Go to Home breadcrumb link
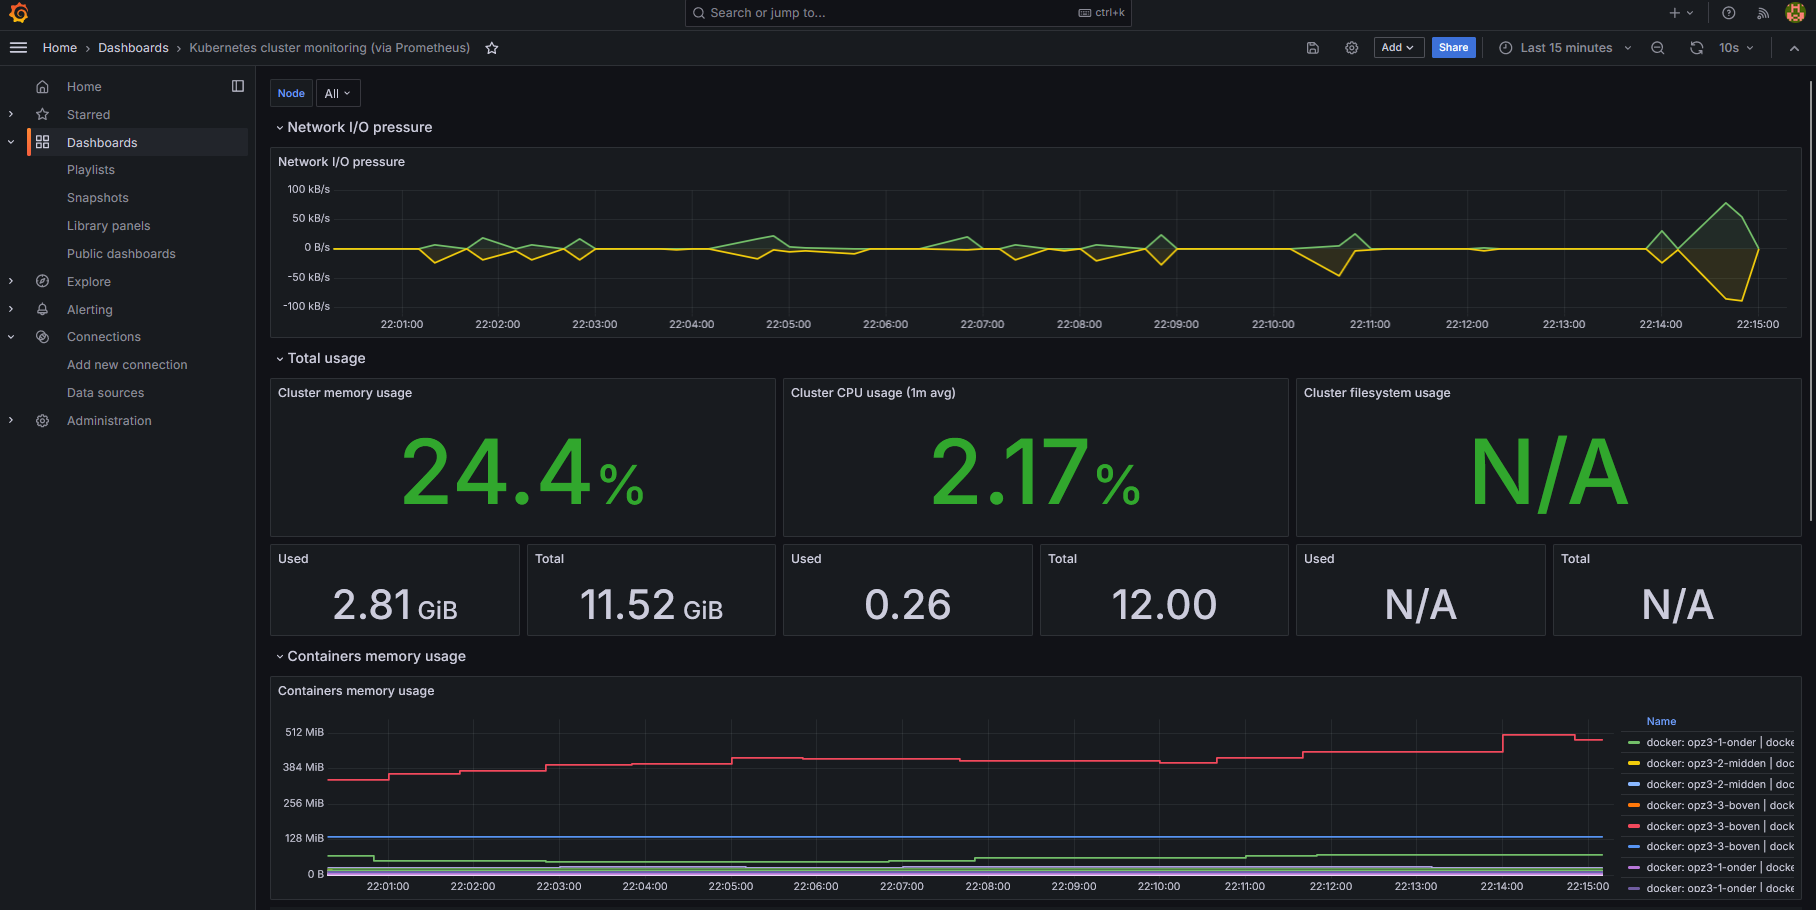Screen dimensions: 1816x910 coord(60,48)
